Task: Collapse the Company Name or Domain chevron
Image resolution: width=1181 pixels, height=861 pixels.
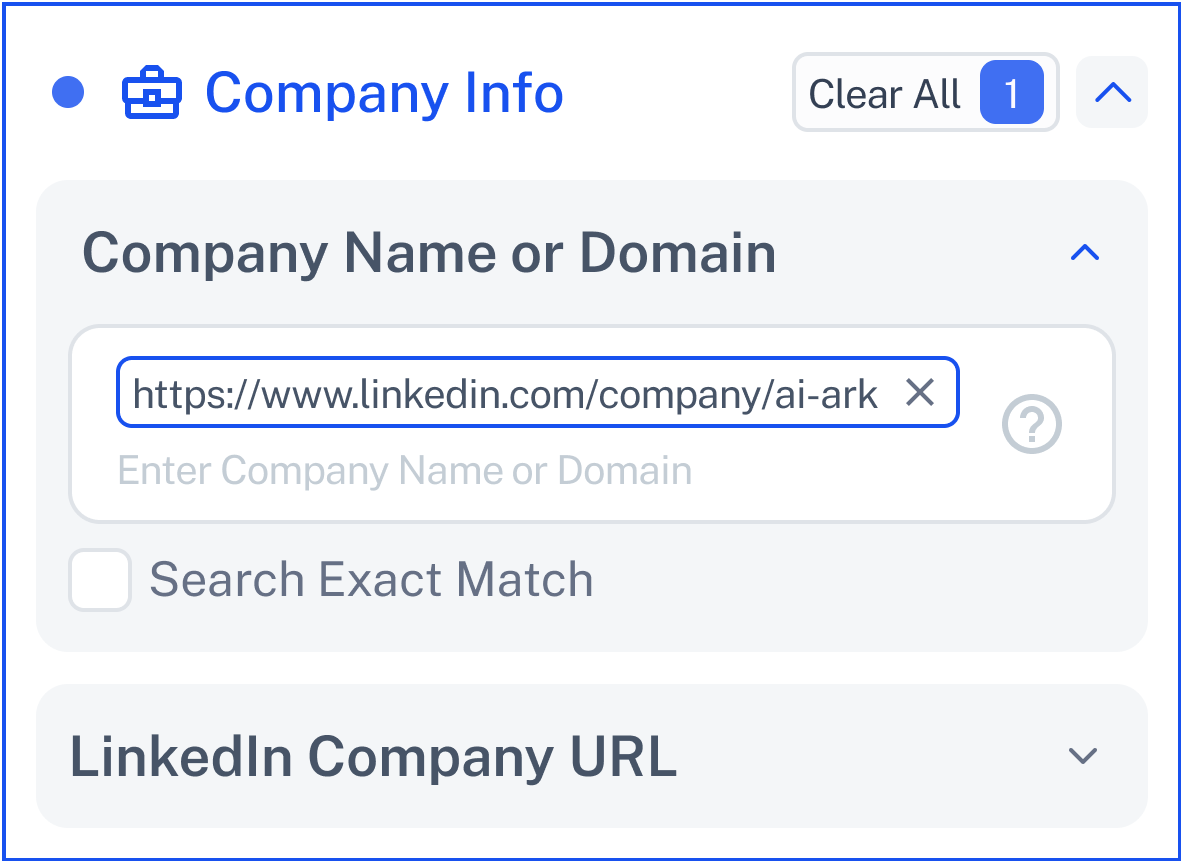Action: coord(1085,253)
